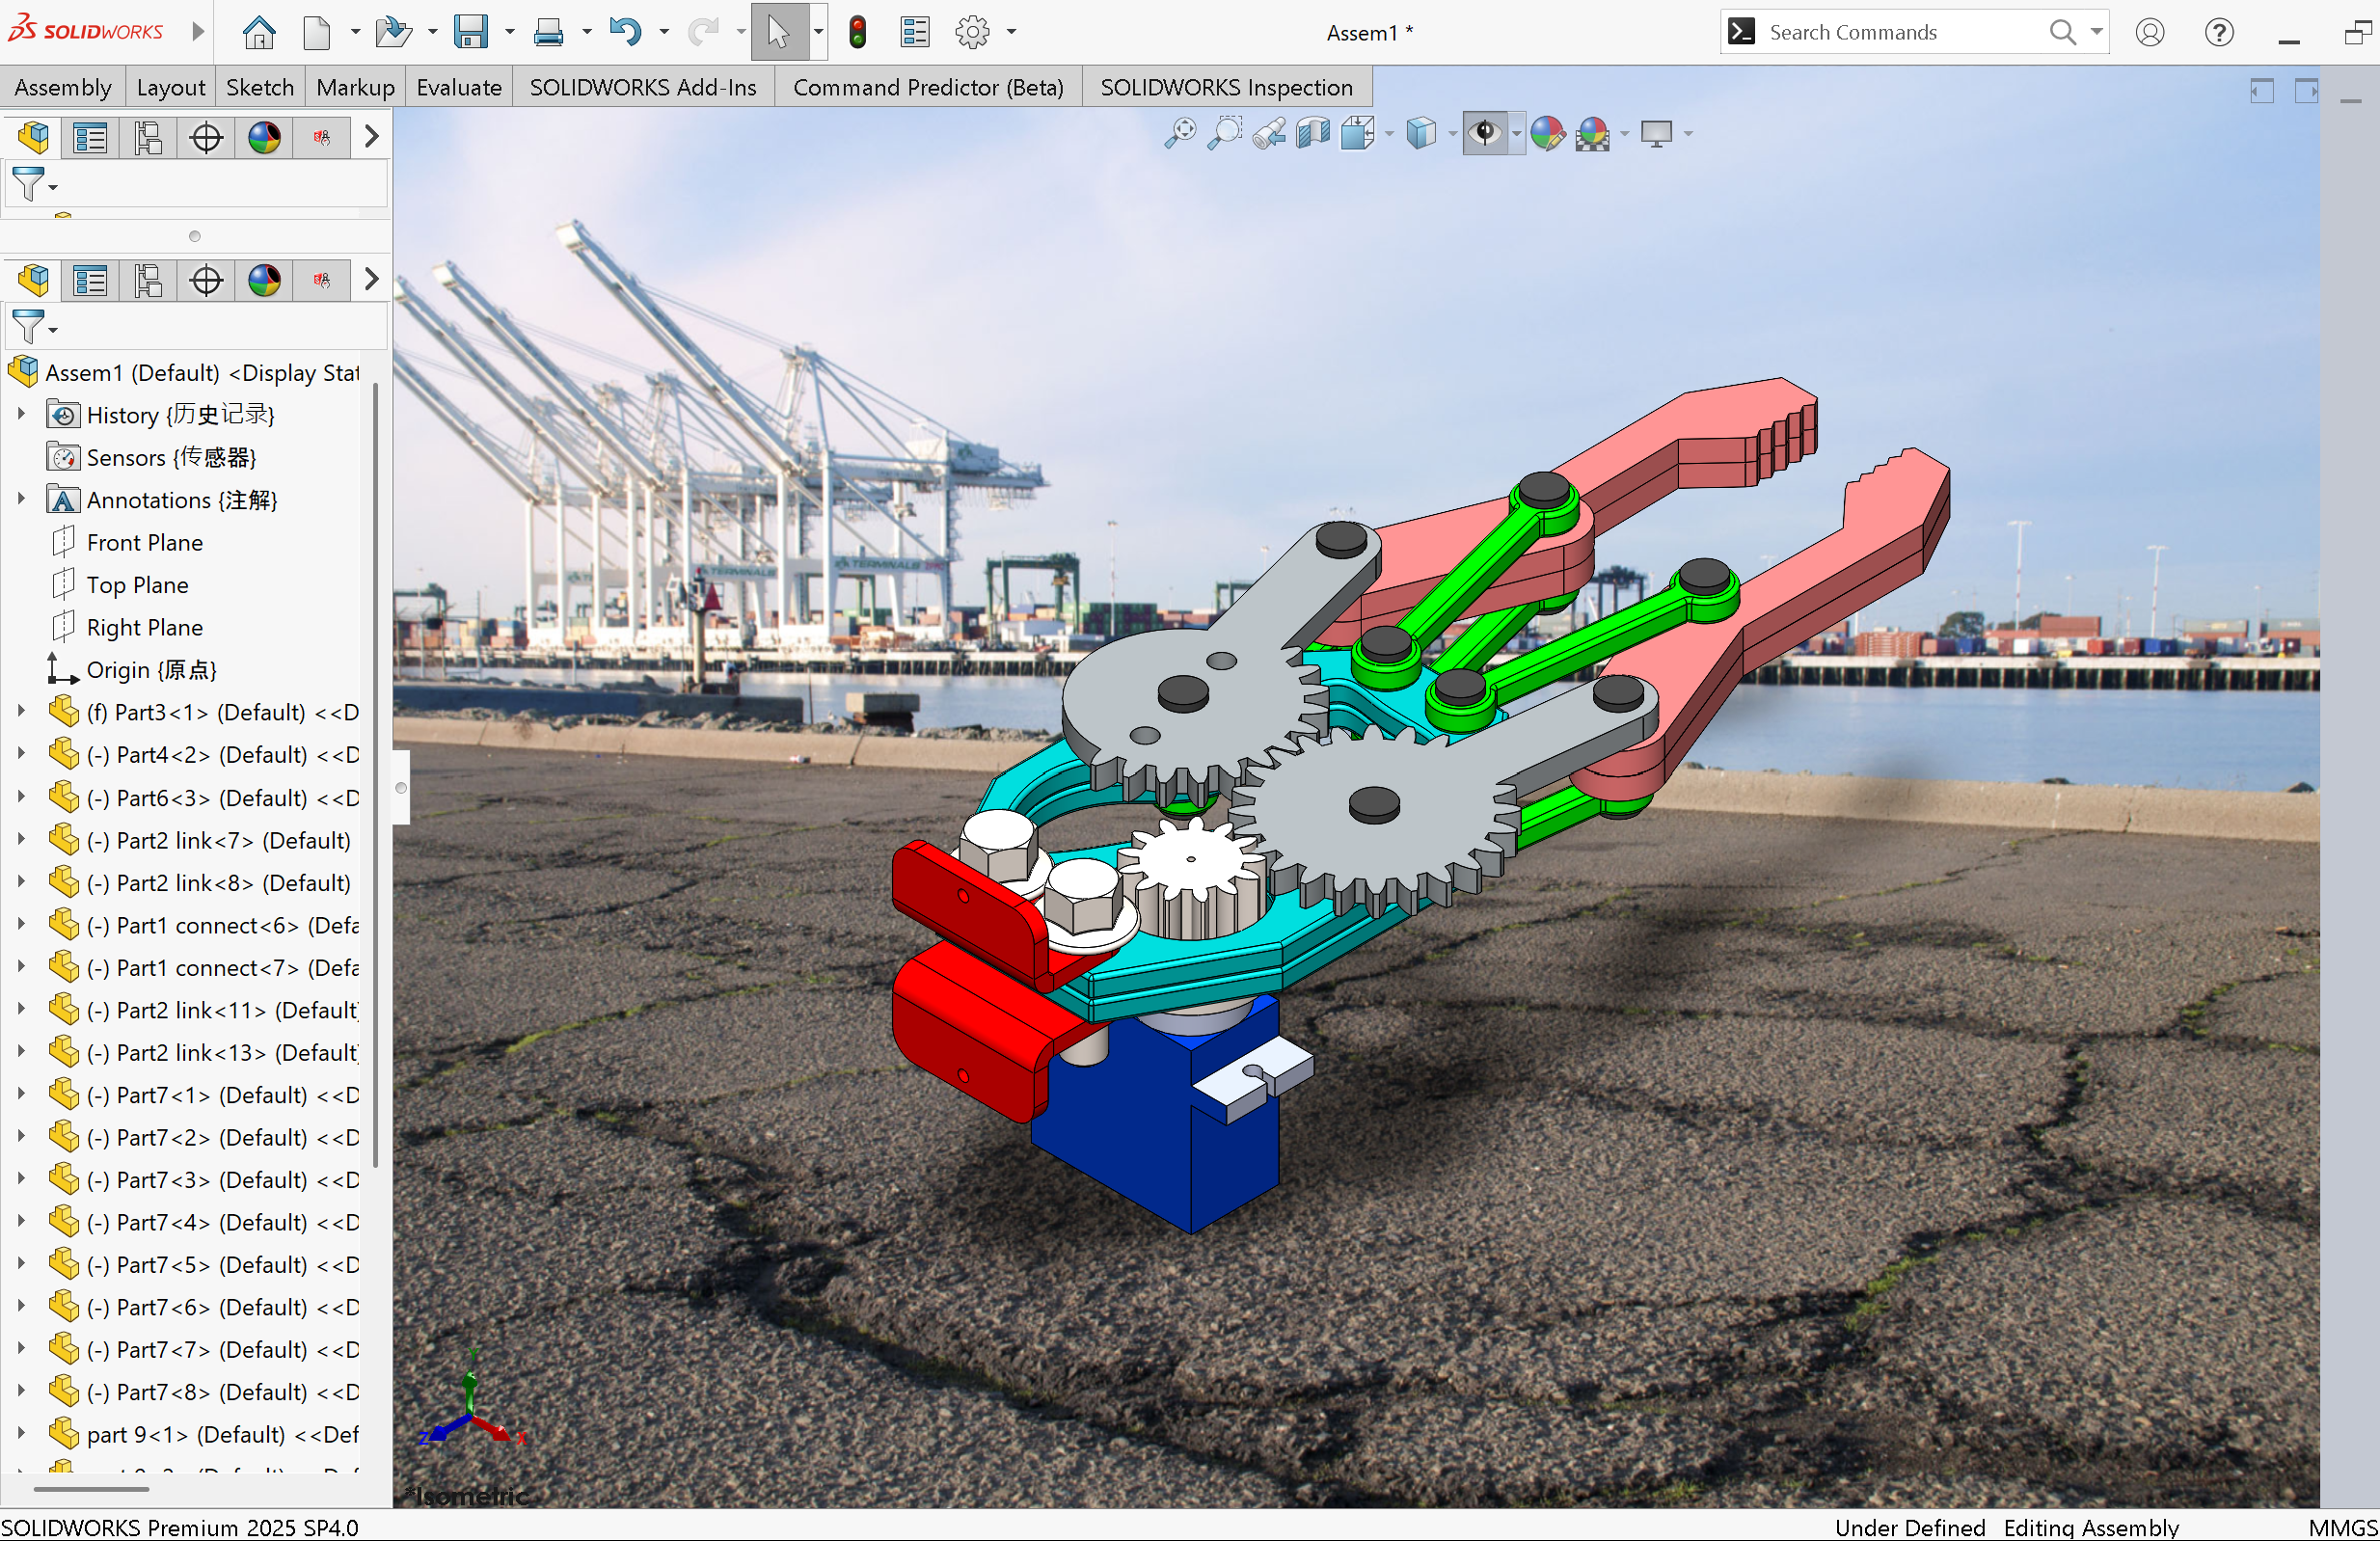Image resolution: width=2380 pixels, height=1541 pixels.
Task: Click the Open document folder icon
Action: (393, 32)
